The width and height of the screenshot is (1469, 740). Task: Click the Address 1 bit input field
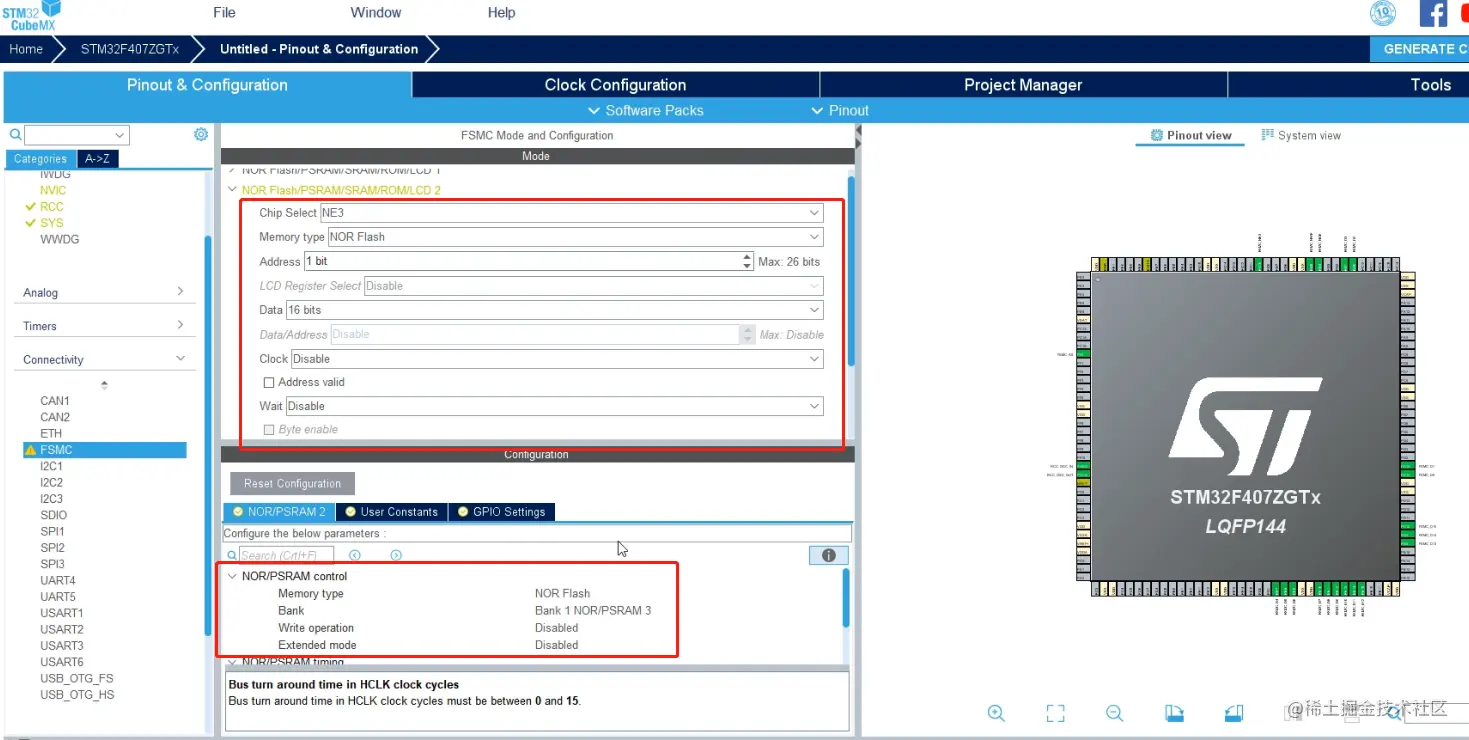(523, 261)
